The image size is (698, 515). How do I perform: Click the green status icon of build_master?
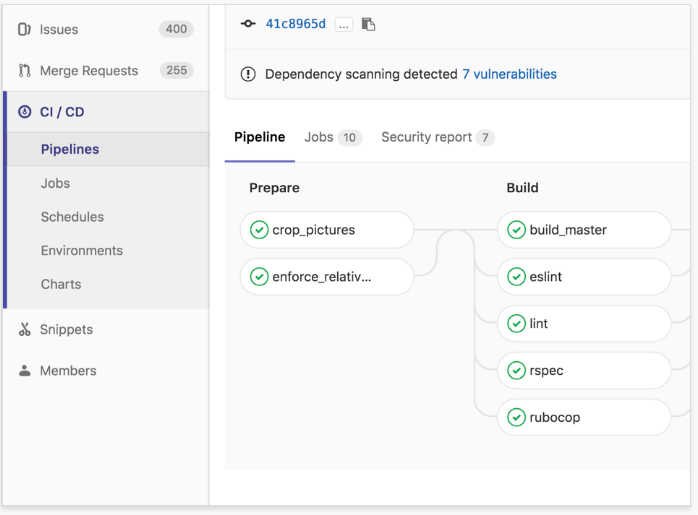pyautogui.click(x=516, y=230)
